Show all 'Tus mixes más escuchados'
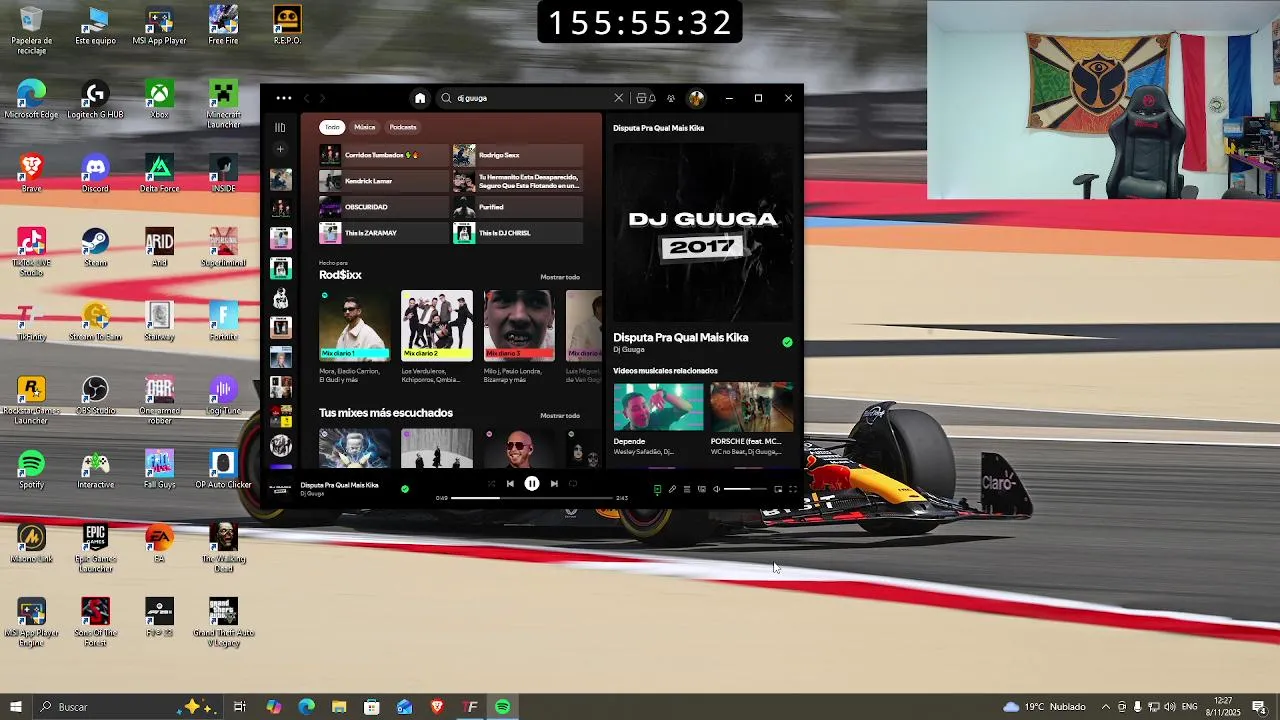Screen dimensions: 1280x720 click(560, 415)
